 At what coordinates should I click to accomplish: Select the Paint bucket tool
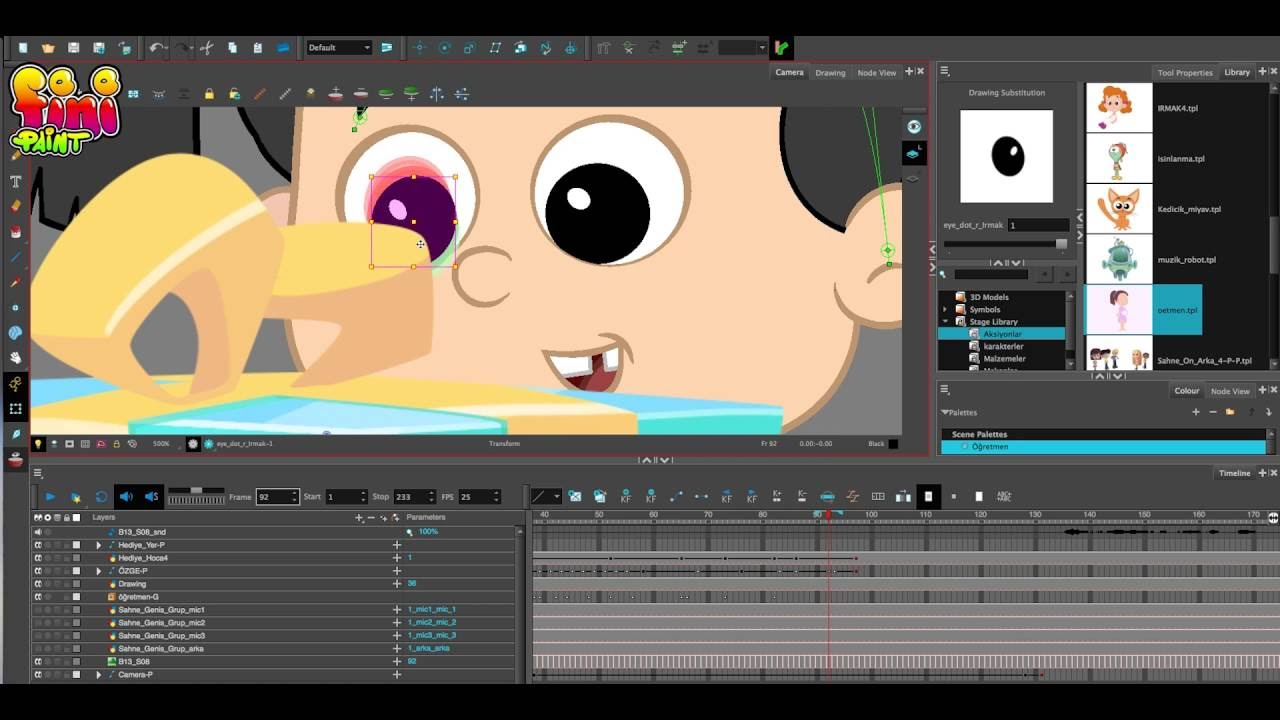[15, 232]
